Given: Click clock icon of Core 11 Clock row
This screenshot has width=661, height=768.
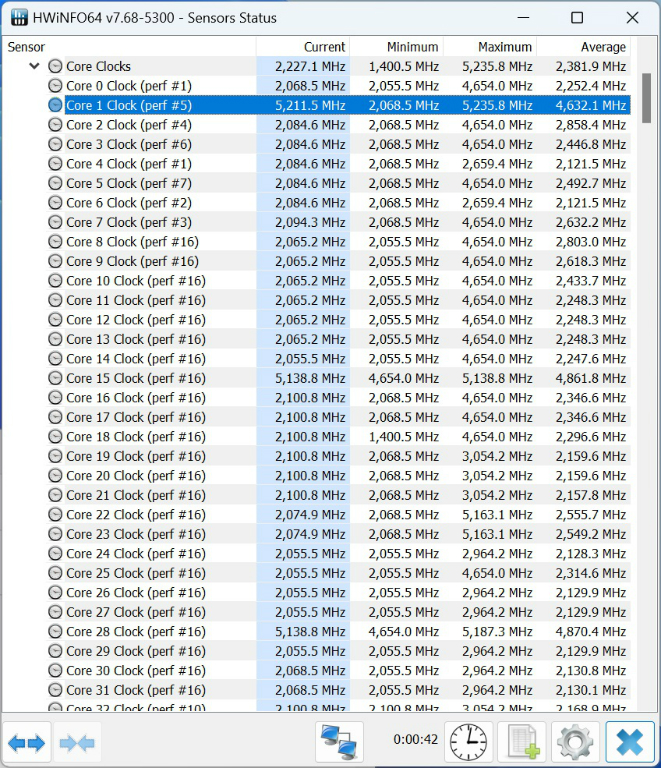Looking at the screenshot, I should click(x=55, y=300).
